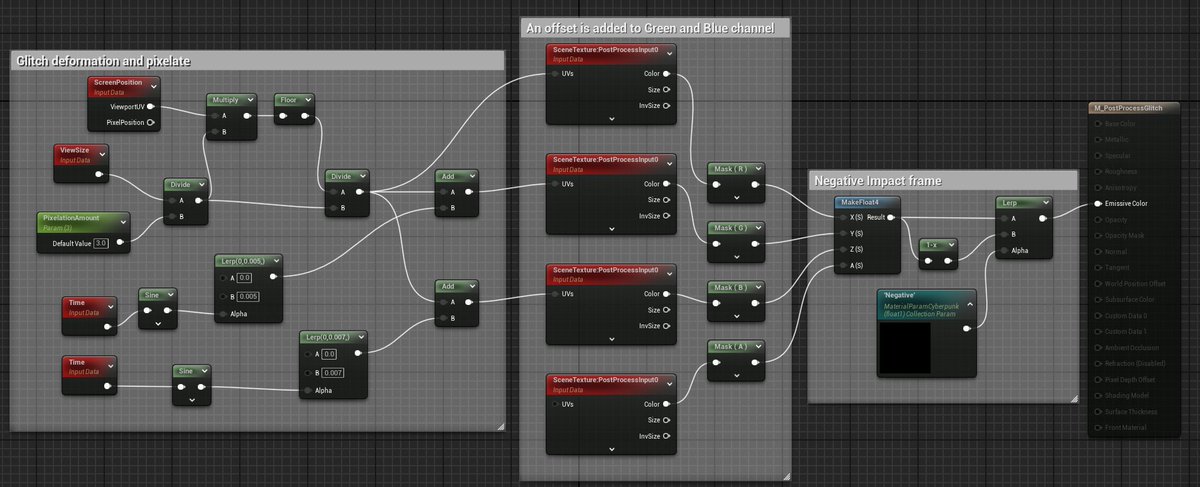Edit A value 0.0 on Lerp(0,0.005,) node
The height and width of the screenshot is (487, 1200).
[x=244, y=279]
